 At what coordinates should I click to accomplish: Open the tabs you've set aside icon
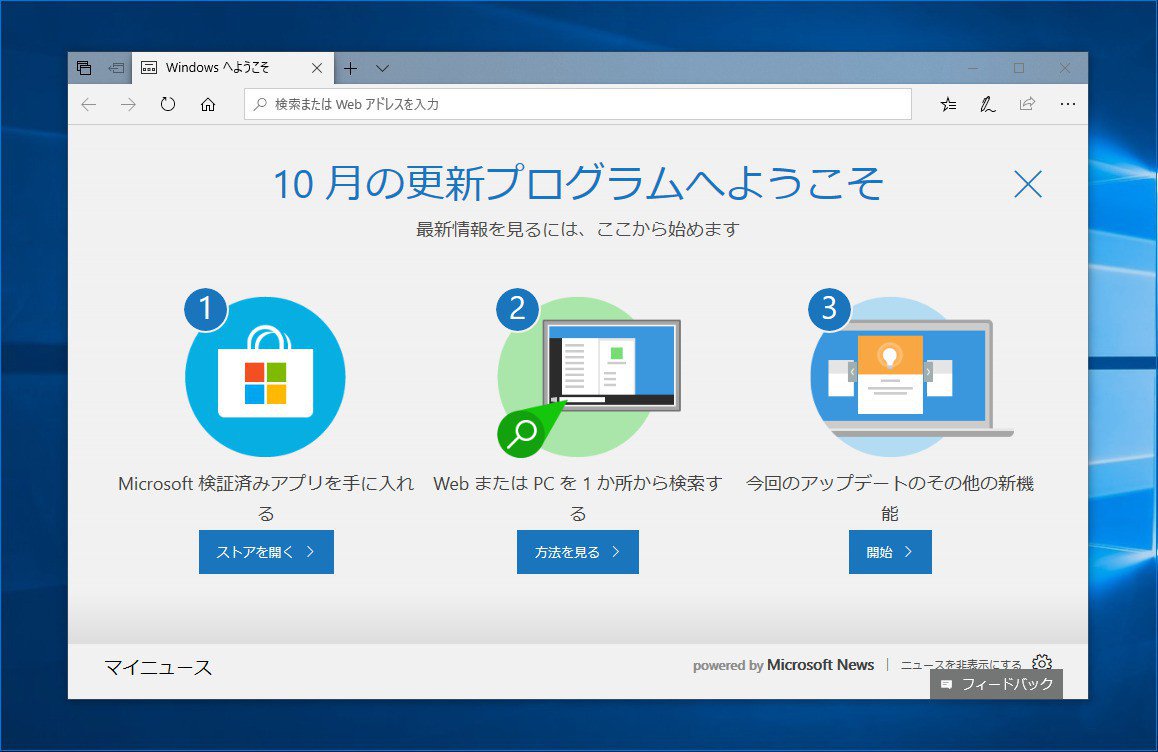84,68
